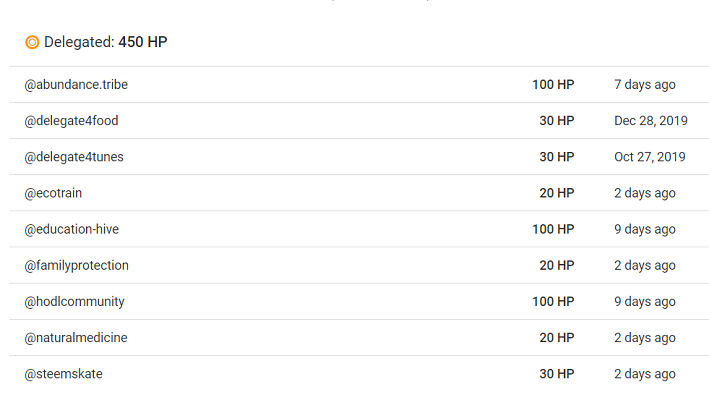Click 30 HP amount for @delegate4food

(557, 121)
